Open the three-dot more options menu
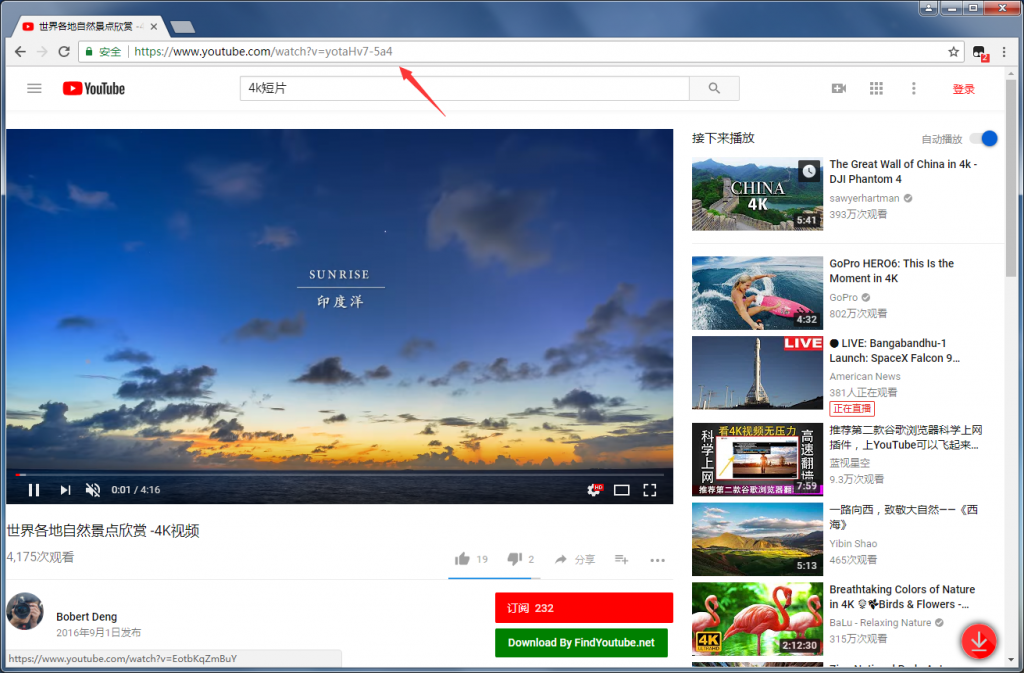This screenshot has height=673, width=1024. [913, 88]
